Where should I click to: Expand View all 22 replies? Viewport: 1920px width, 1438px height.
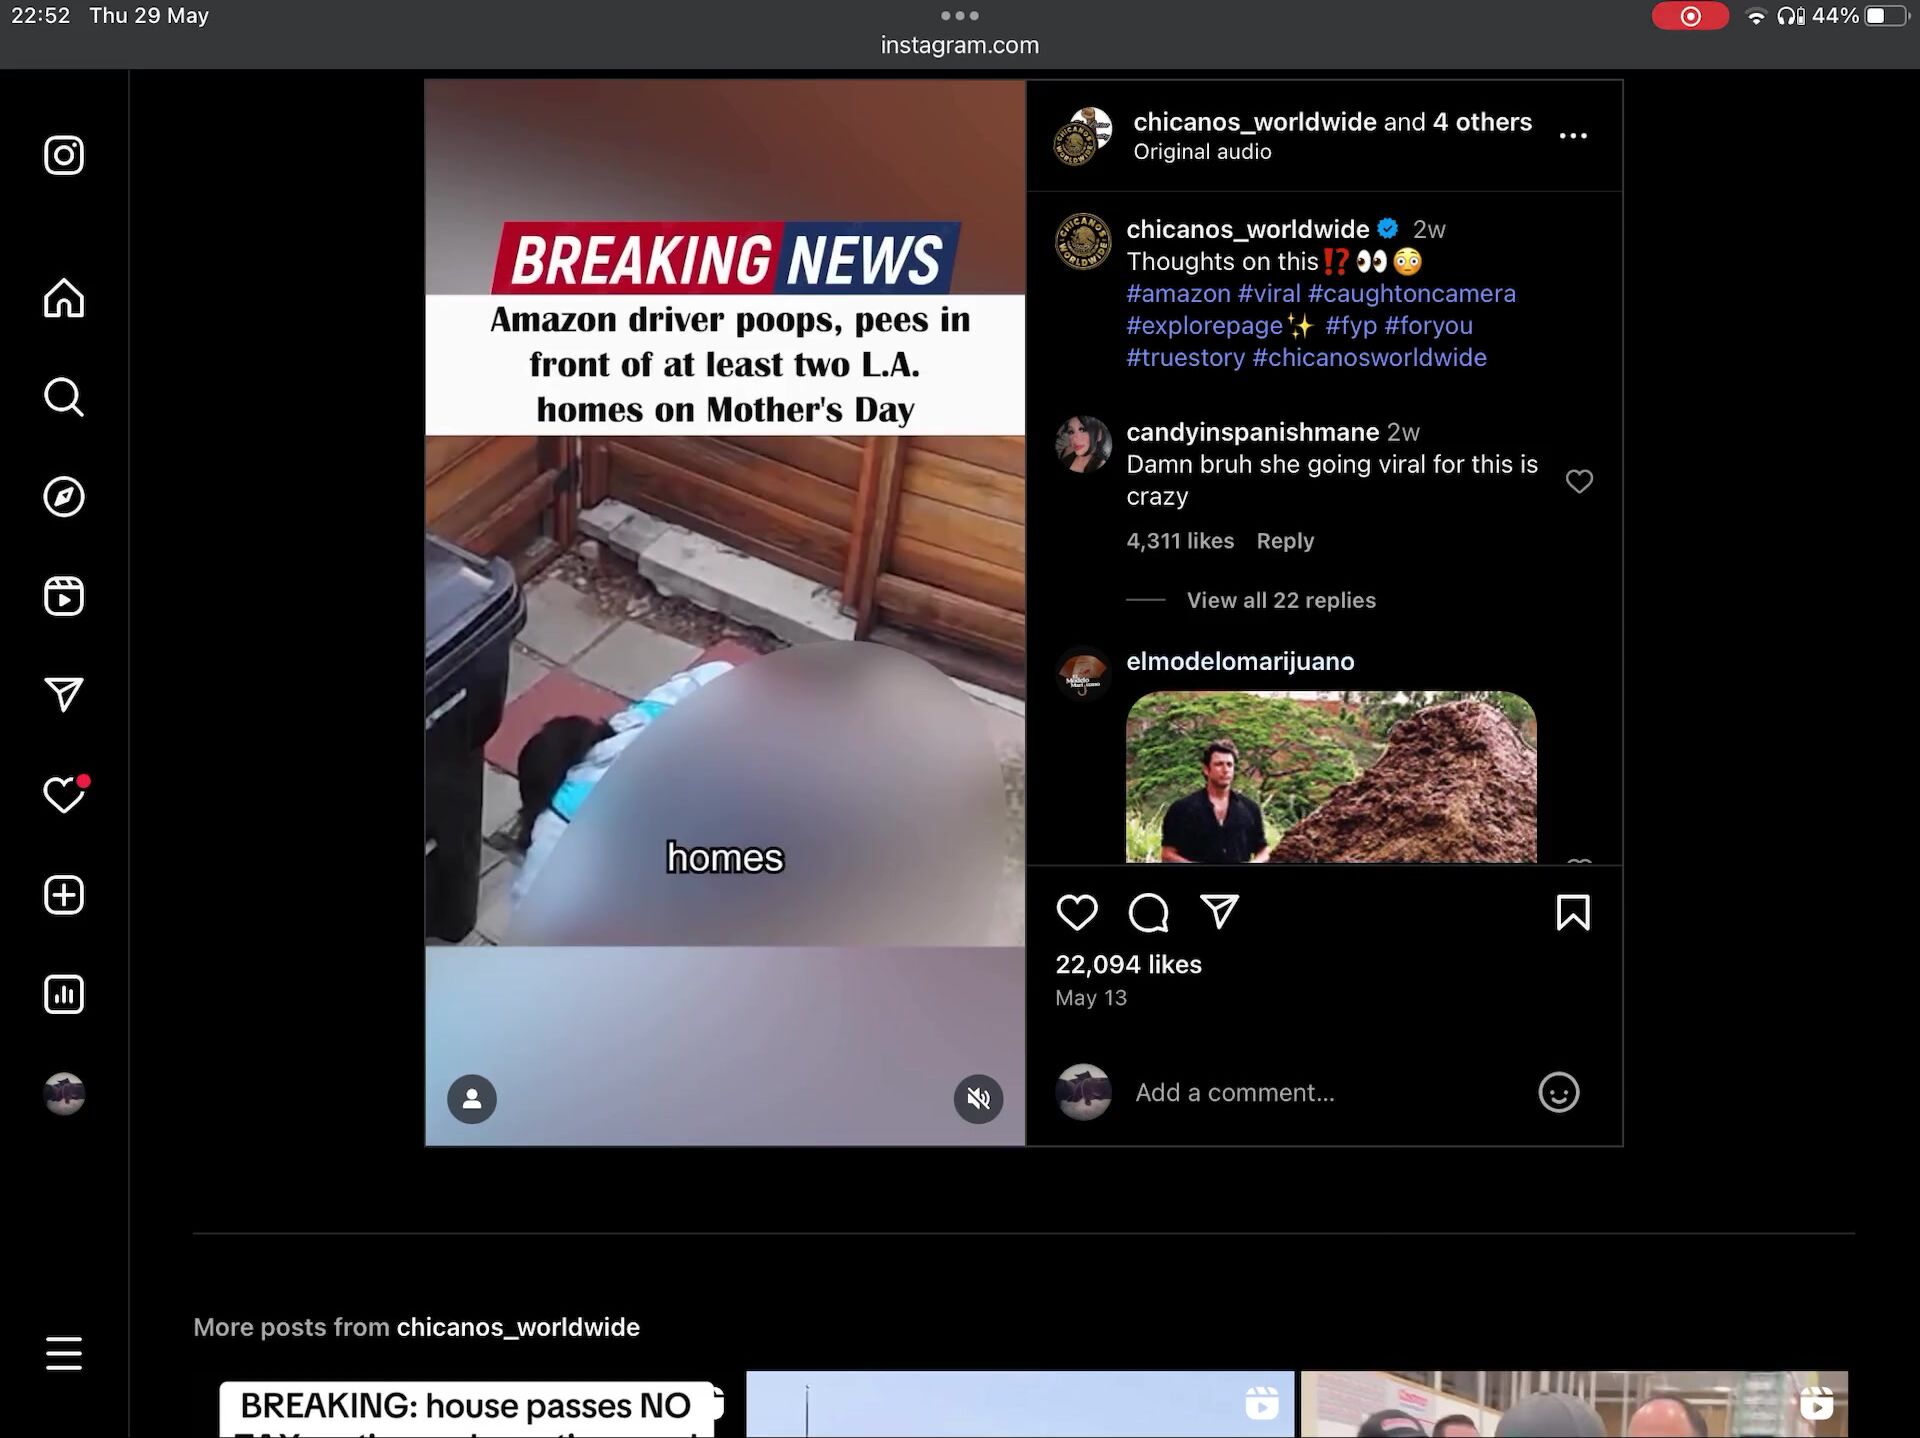pyautogui.click(x=1281, y=600)
